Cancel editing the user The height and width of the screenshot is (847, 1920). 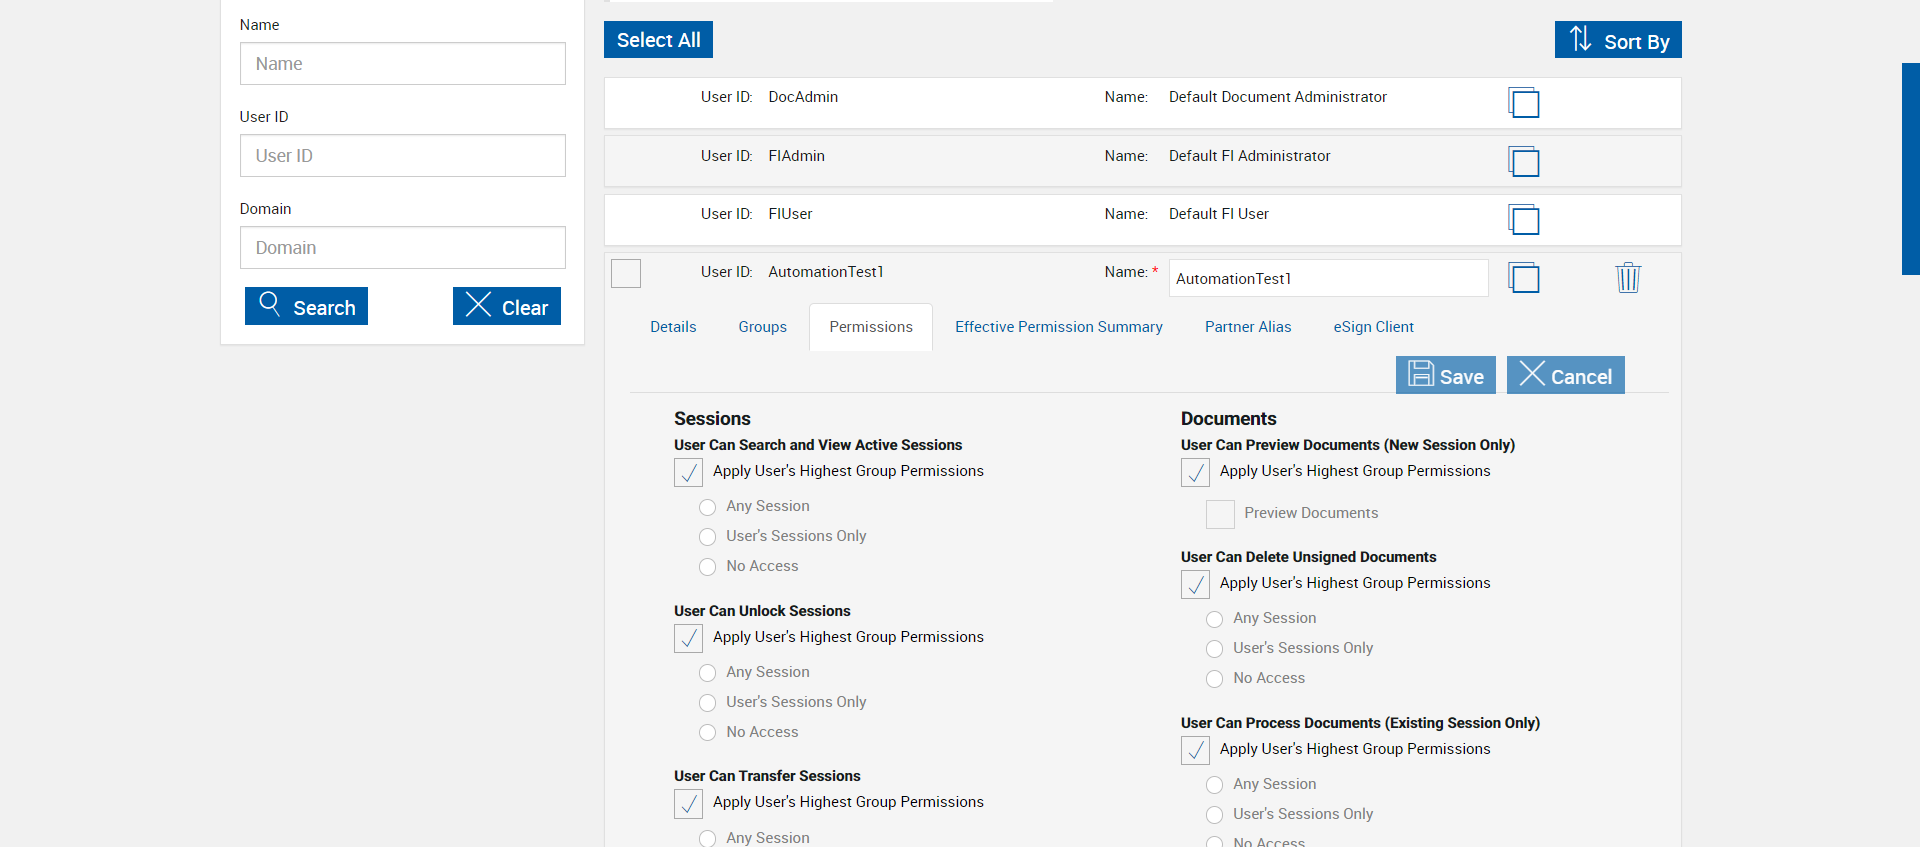[1565, 375]
